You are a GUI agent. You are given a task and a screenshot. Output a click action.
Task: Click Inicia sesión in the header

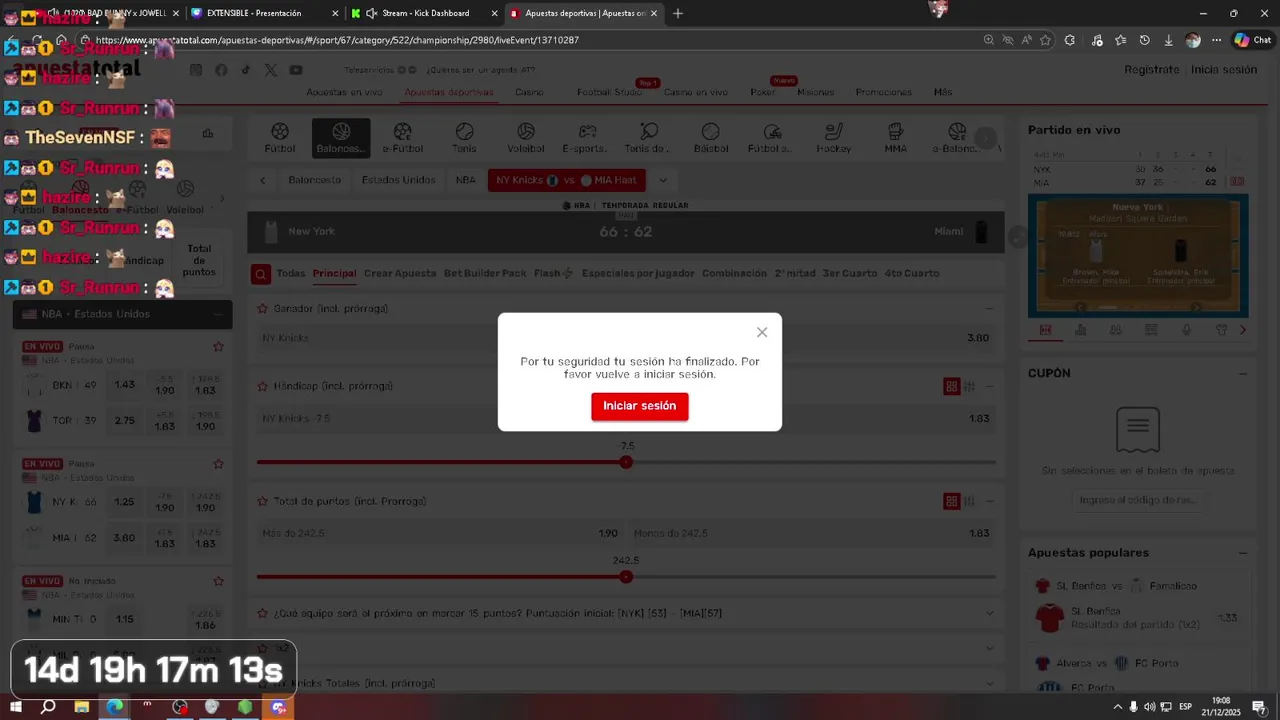tap(1224, 70)
